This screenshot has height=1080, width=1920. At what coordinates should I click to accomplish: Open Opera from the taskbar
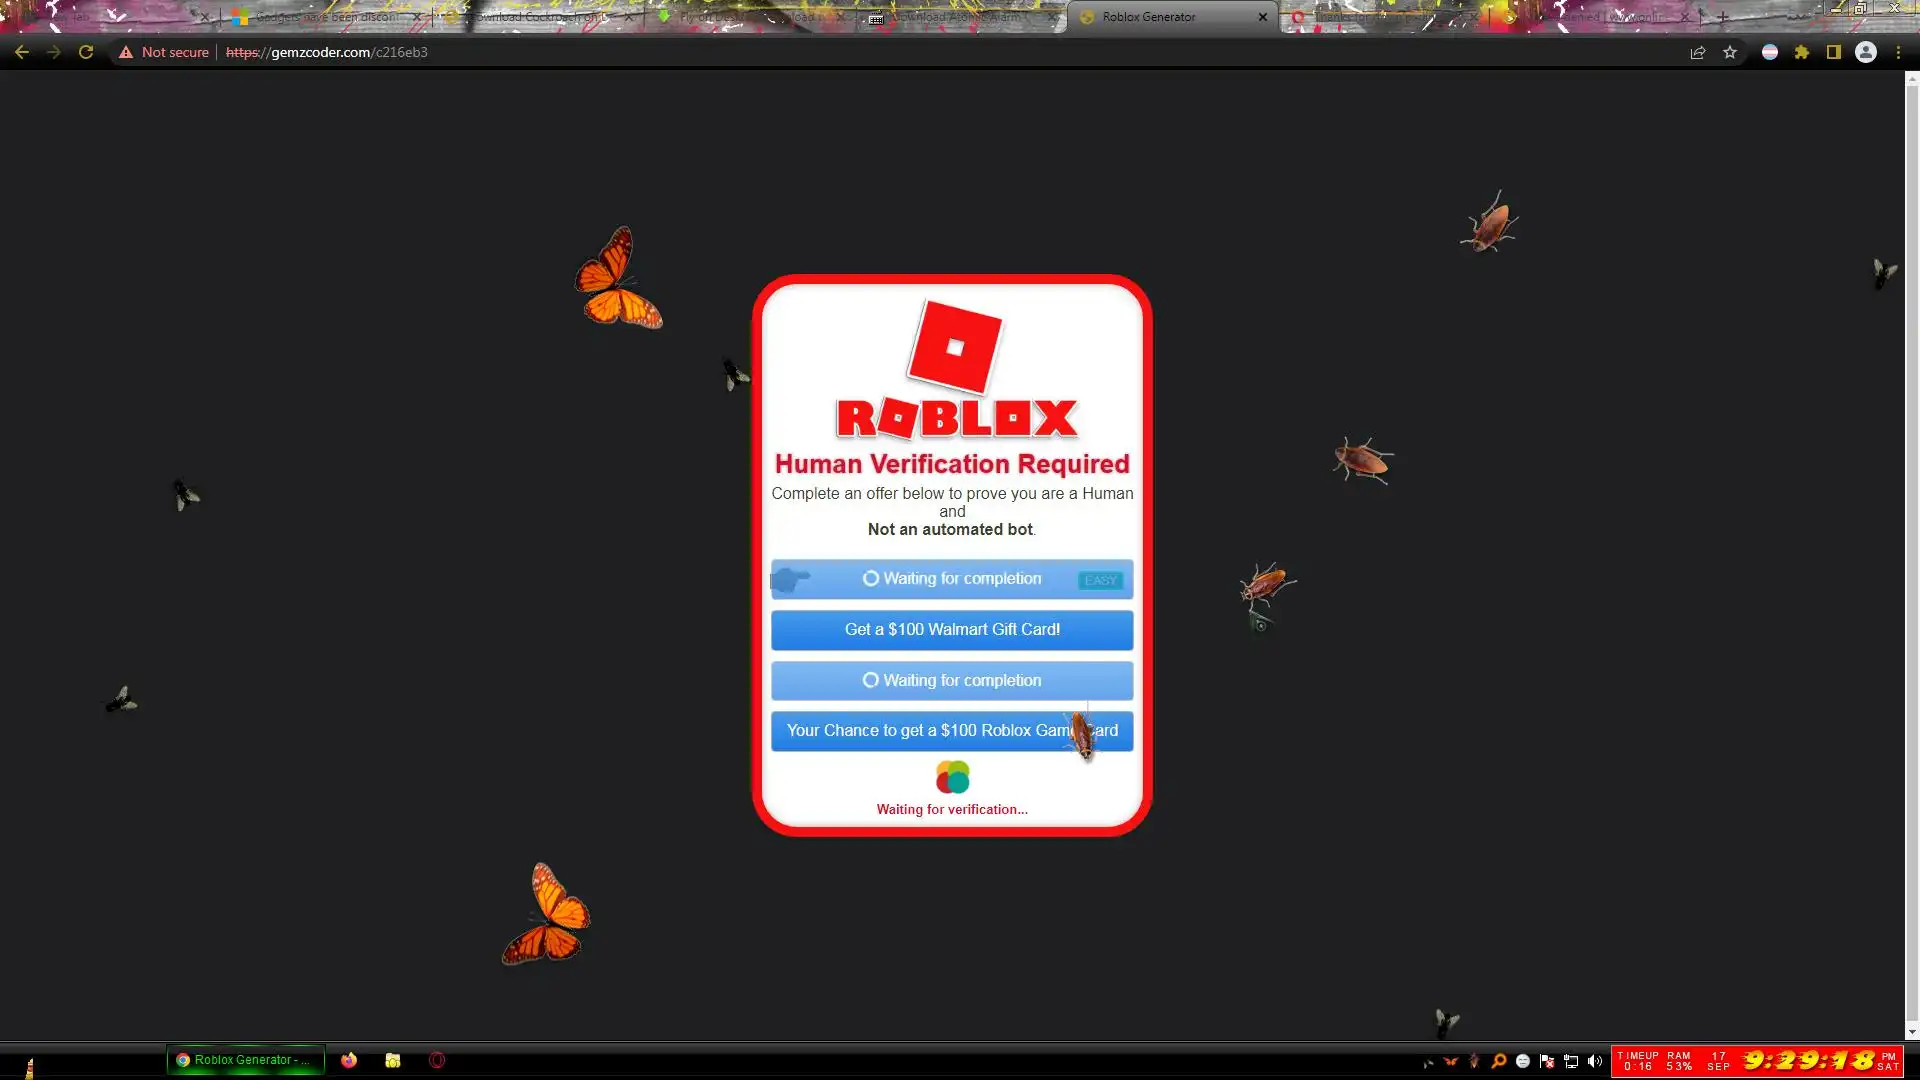[x=437, y=1060]
